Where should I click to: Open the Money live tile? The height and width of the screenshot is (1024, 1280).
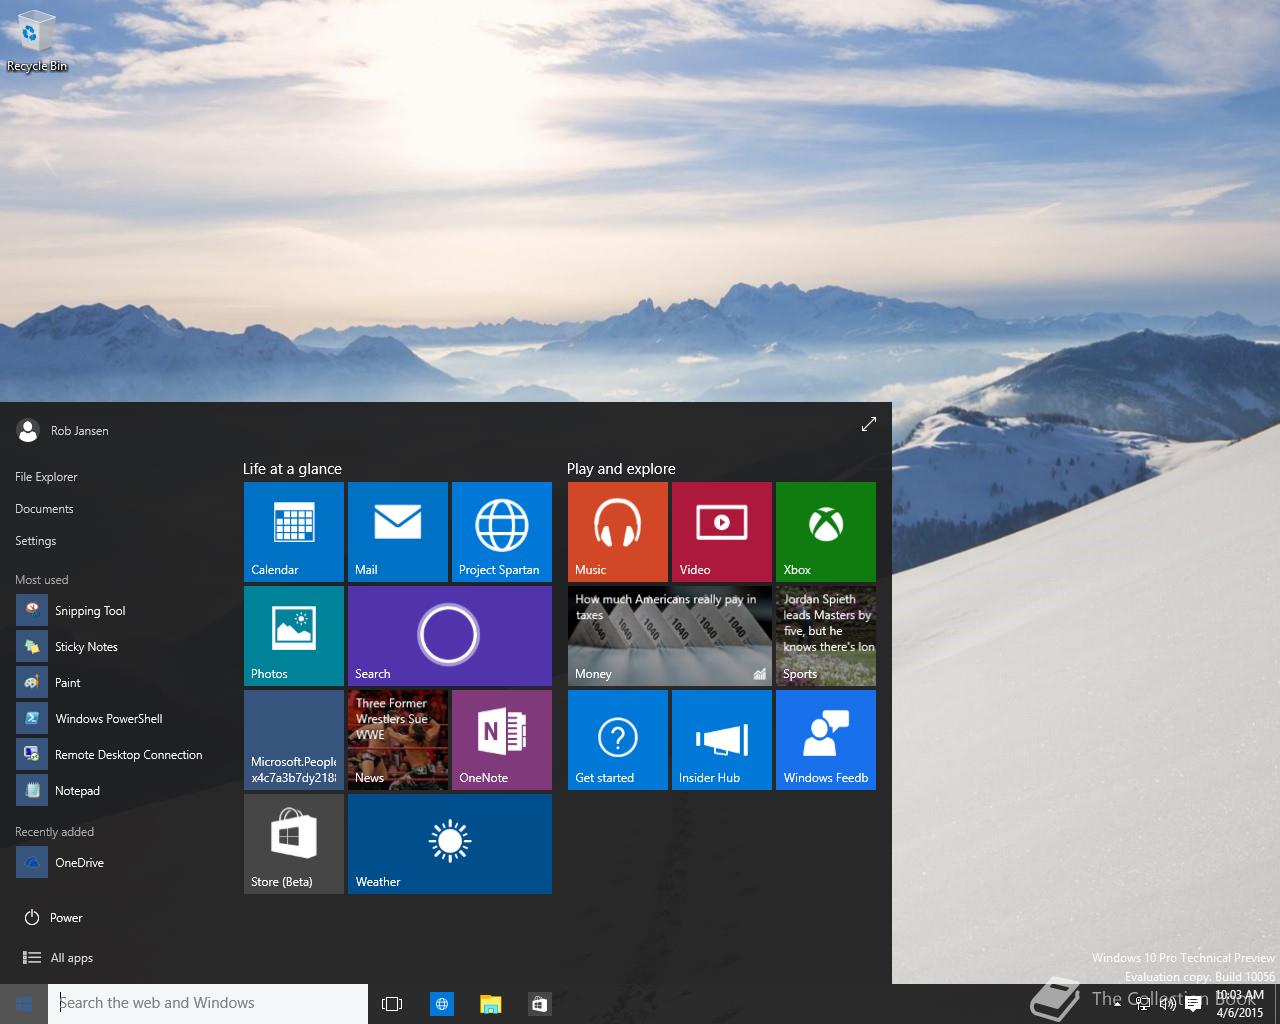click(x=670, y=636)
